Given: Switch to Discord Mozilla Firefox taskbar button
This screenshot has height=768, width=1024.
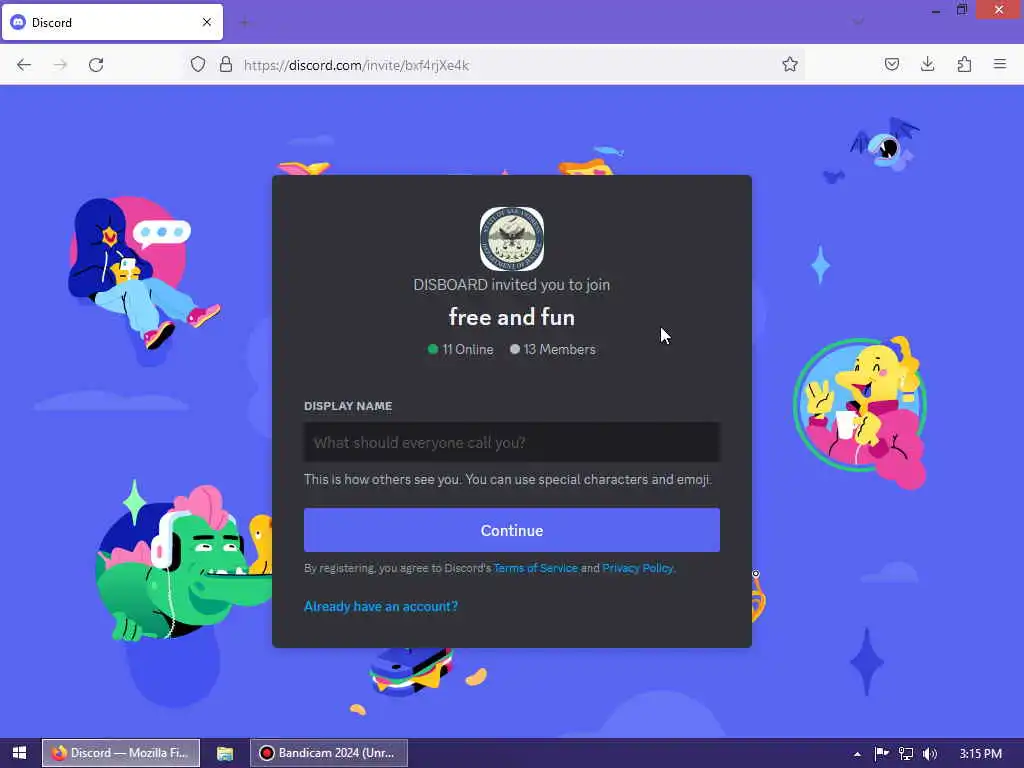Looking at the screenshot, I should [121, 753].
